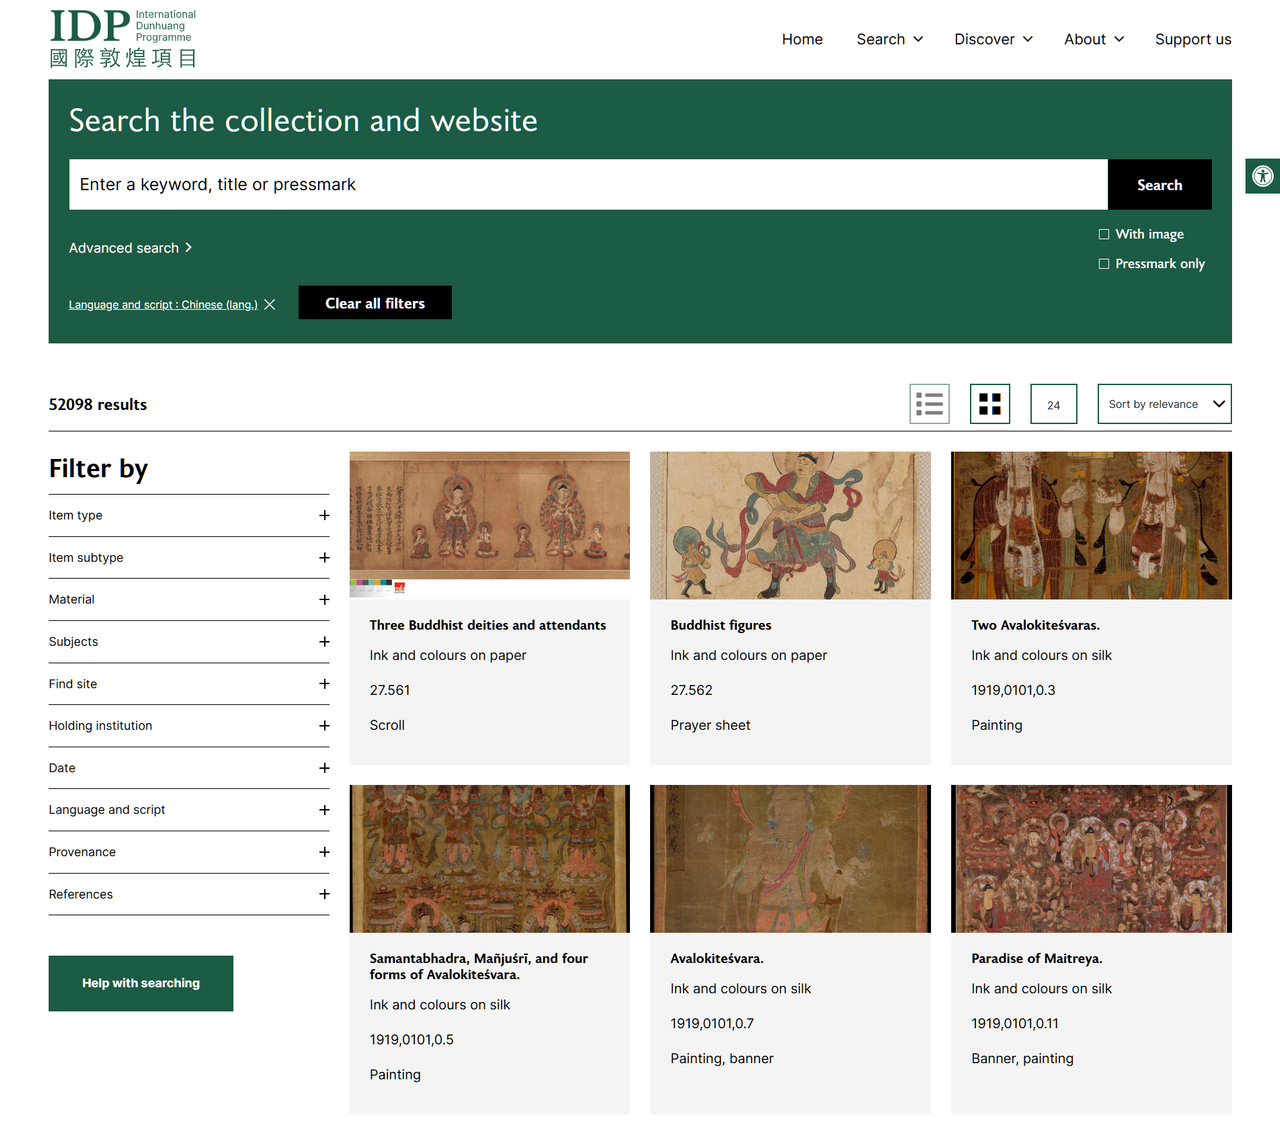
Task: Click Clear all filters button
Action: click(375, 303)
